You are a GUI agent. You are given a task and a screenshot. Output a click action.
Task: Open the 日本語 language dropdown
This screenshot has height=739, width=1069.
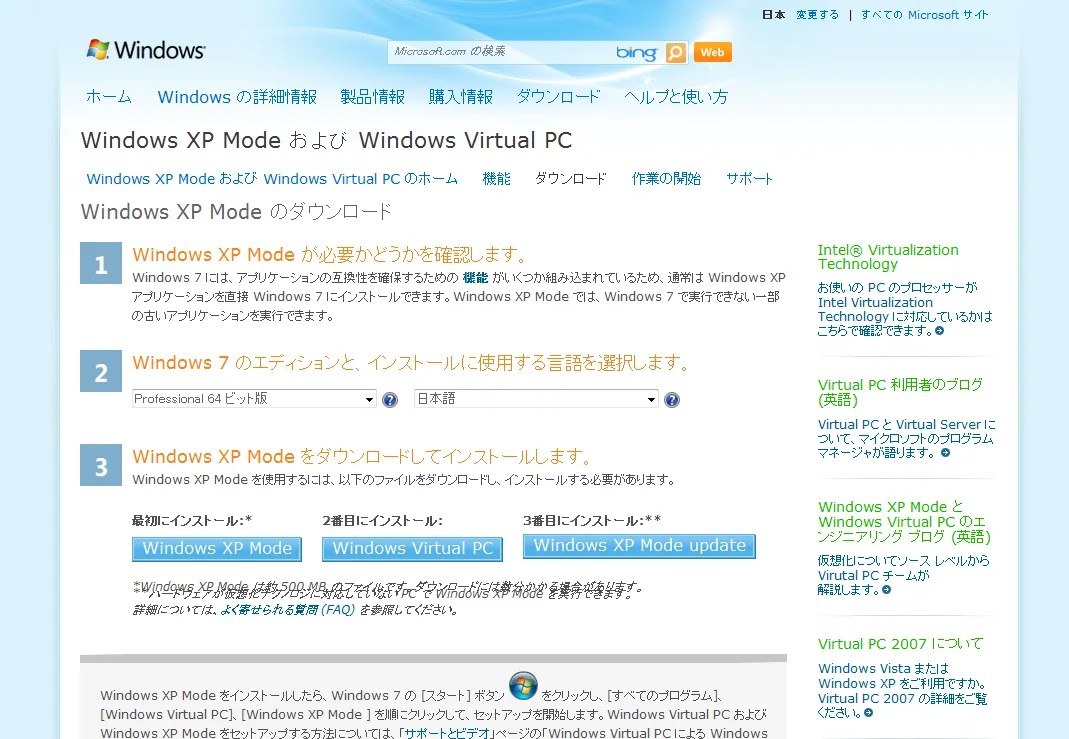pyautogui.click(x=536, y=399)
